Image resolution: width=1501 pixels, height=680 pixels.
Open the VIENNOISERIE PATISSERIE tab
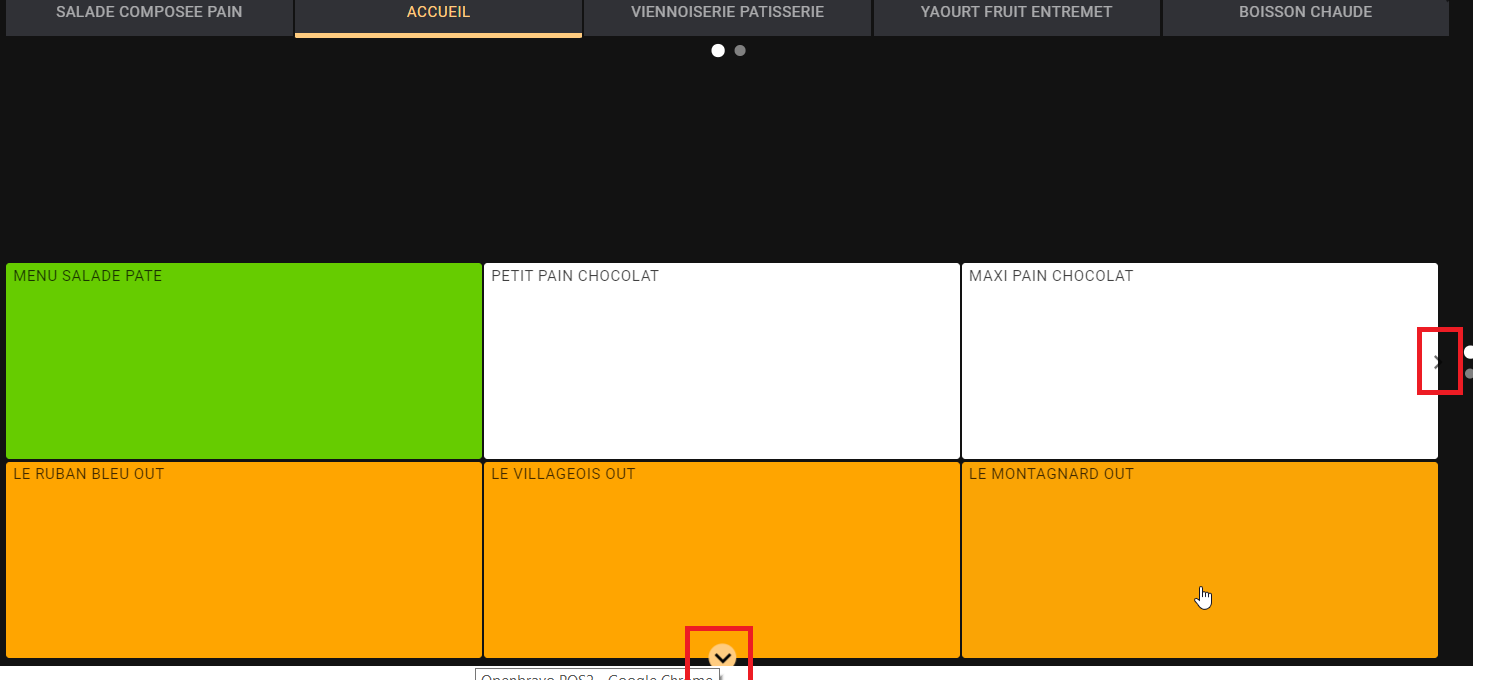click(727, 13)
